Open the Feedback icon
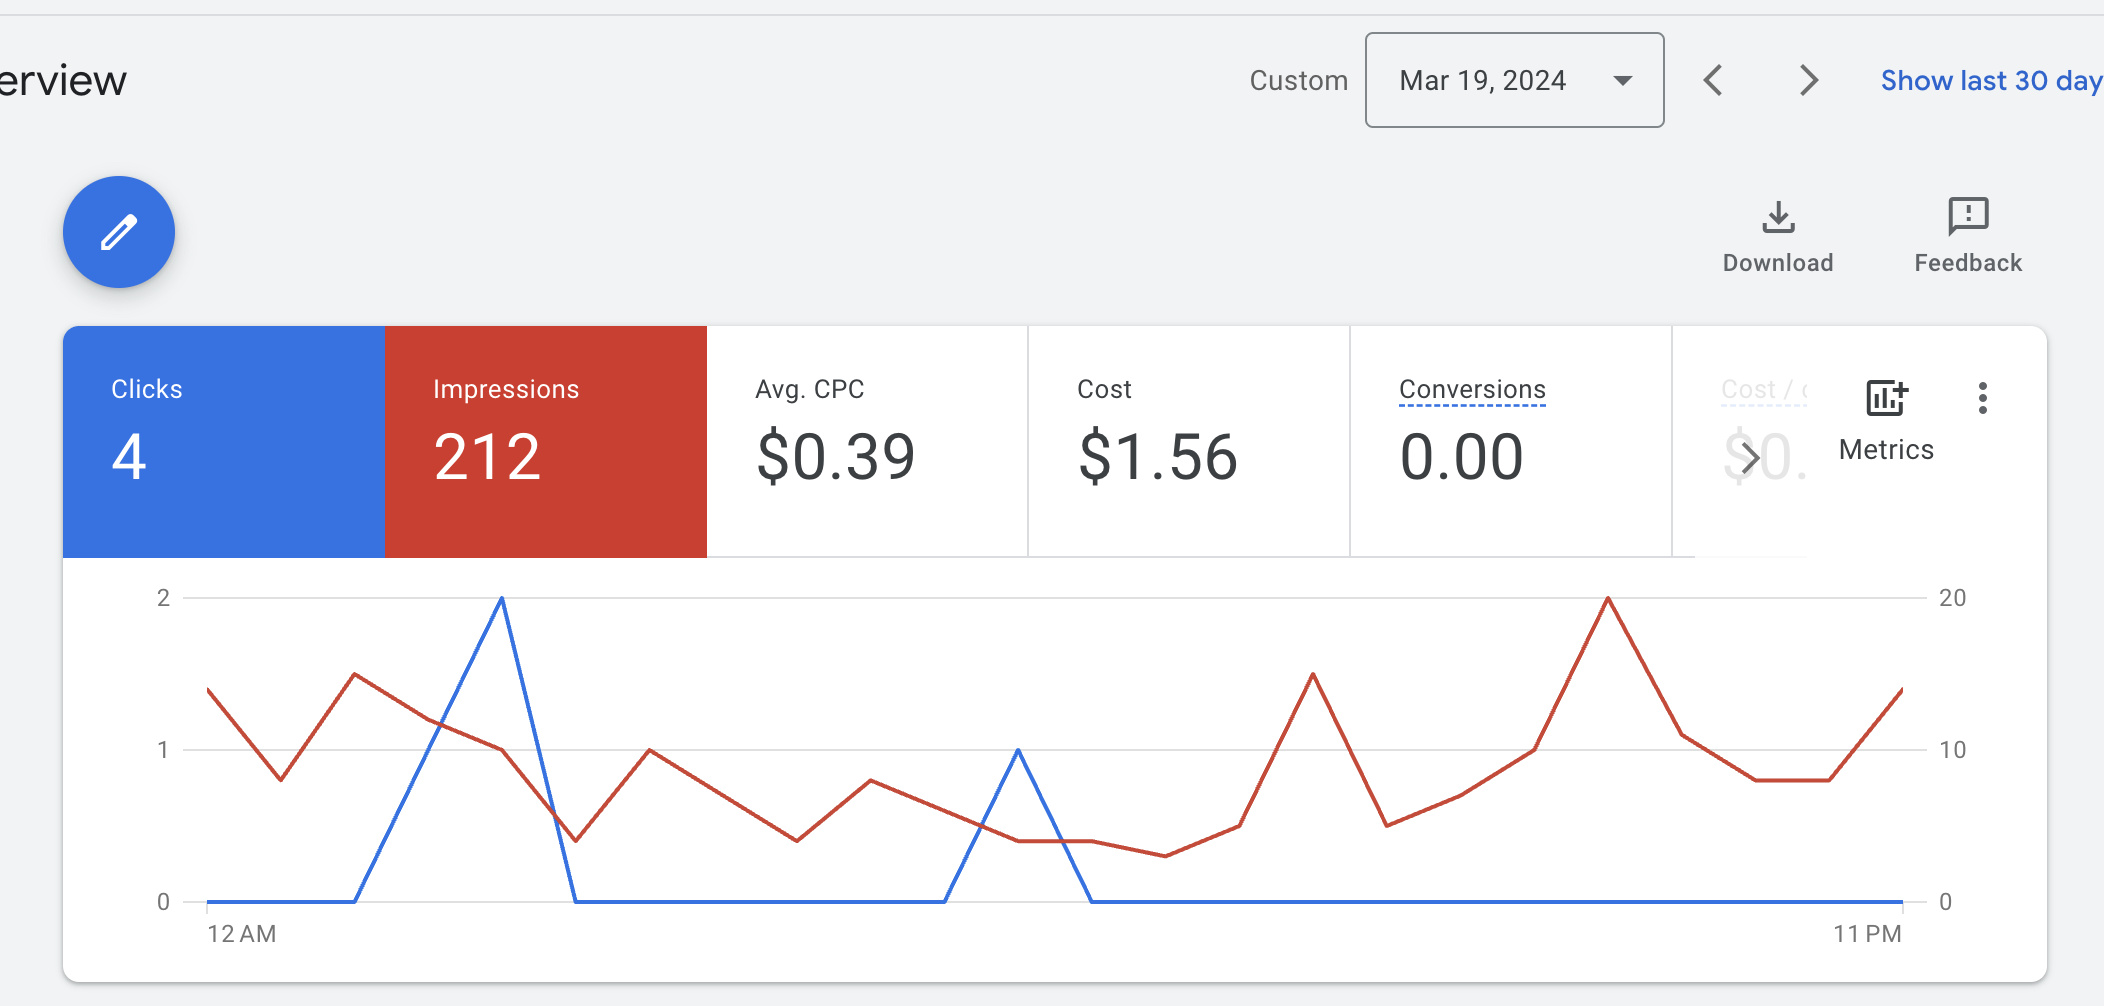The width and height of the screenshot is (2104, 1006). click(x=1968, y=217)
